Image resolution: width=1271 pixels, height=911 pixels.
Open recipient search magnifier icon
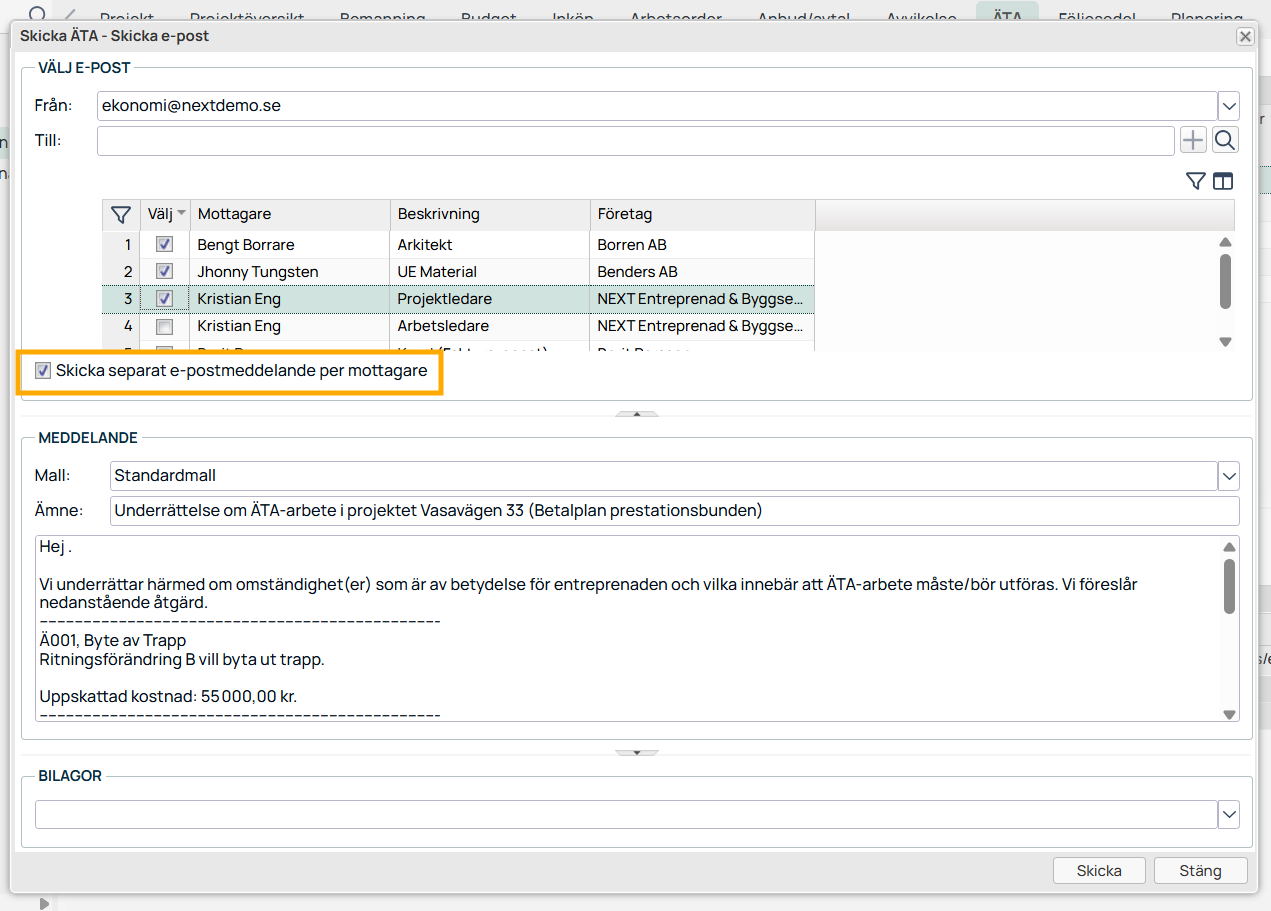pyautogui.click(x=1226, y=140)
